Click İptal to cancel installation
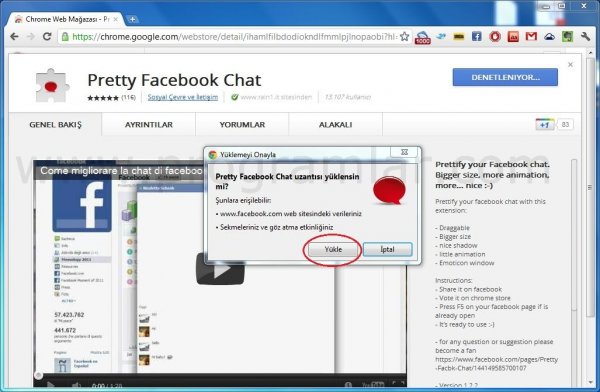Image resolution: width=600 pixels, height=392 pixels. point(387,250)
